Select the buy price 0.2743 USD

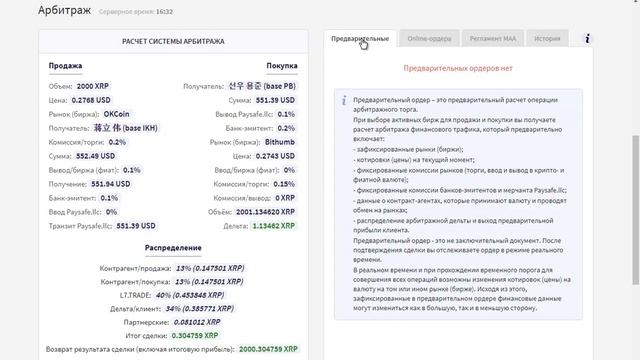275,156
